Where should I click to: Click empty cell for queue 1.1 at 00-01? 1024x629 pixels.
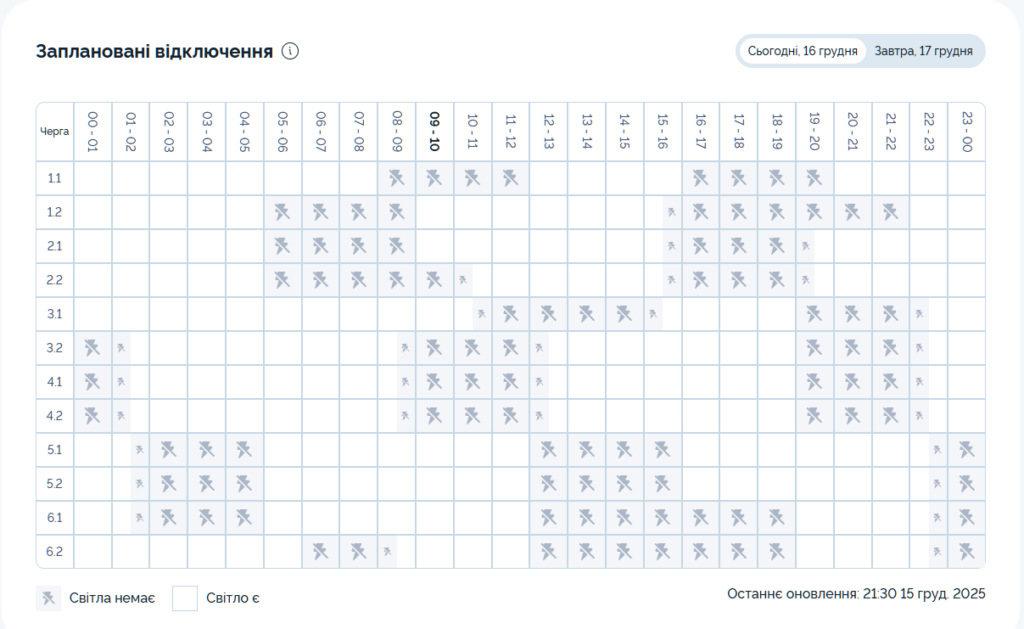tap(93, 179)
